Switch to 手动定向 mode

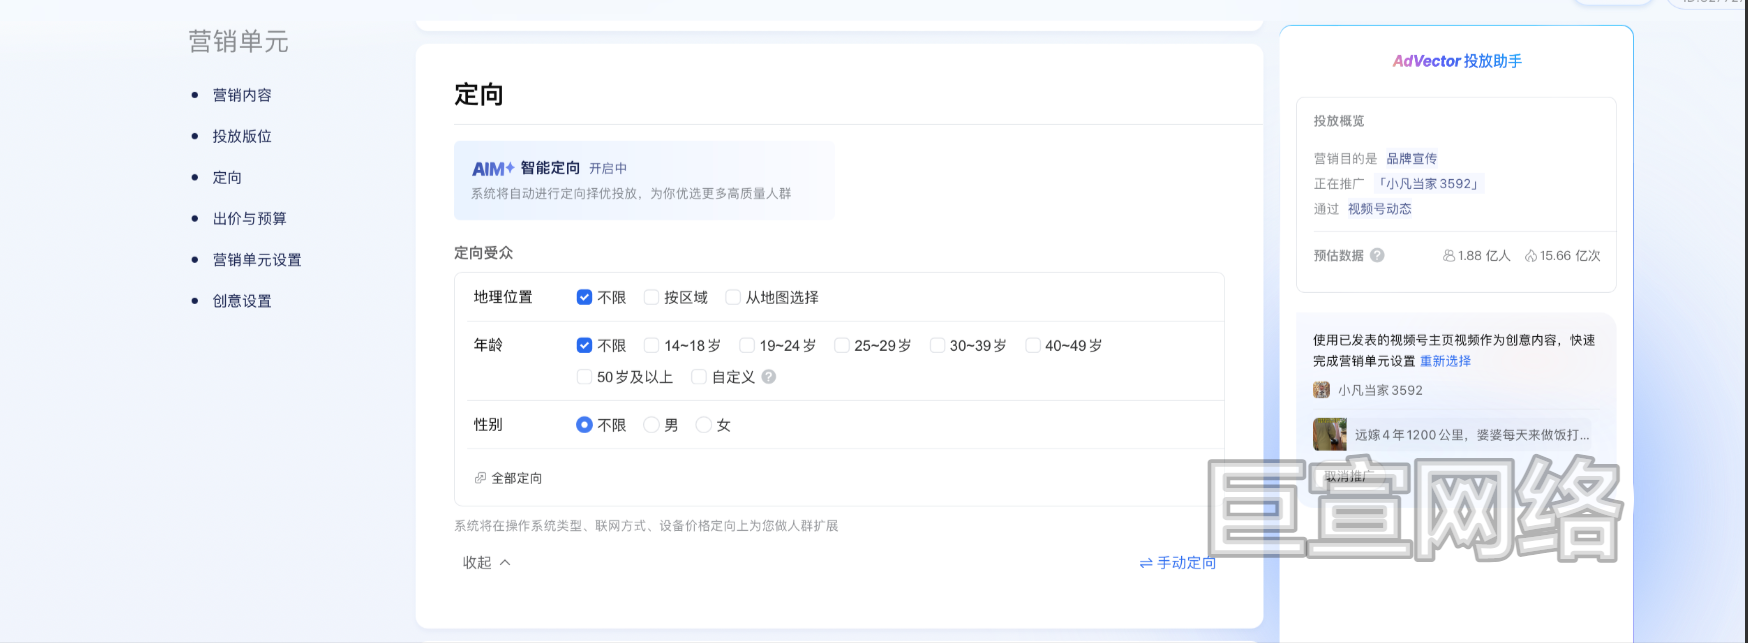(x=1178, y=563)
